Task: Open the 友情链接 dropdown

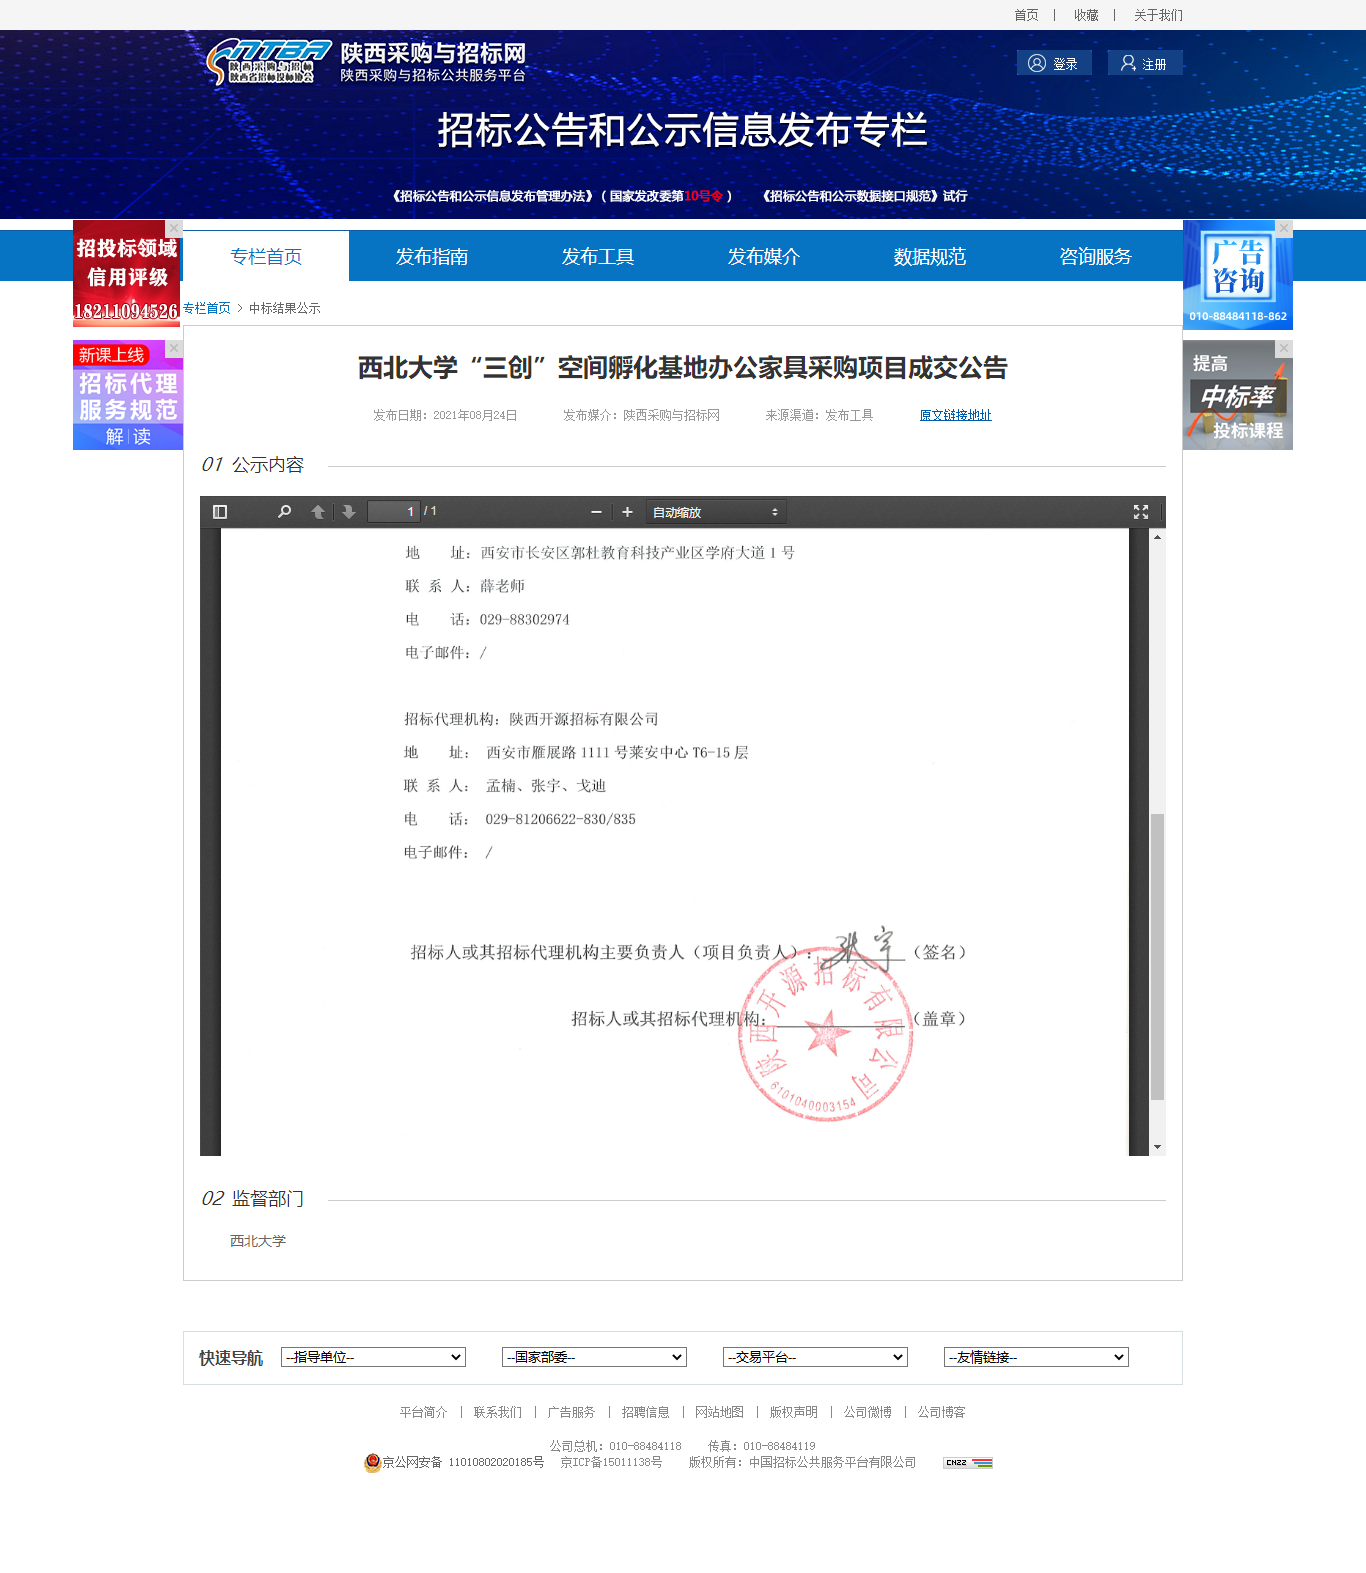Action: 1035,1357
